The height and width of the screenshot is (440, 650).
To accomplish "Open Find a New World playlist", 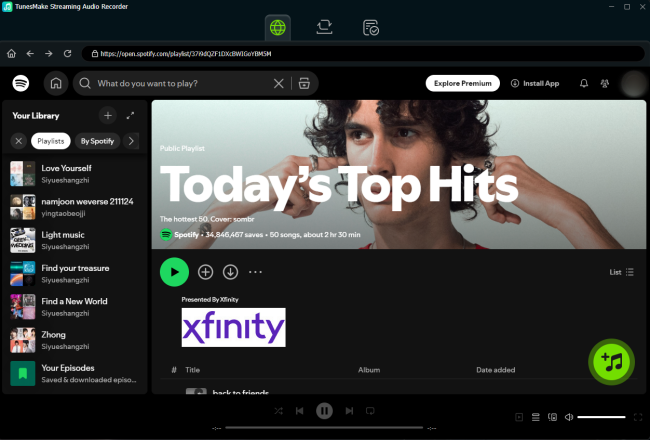I will [x=75, y=307].
